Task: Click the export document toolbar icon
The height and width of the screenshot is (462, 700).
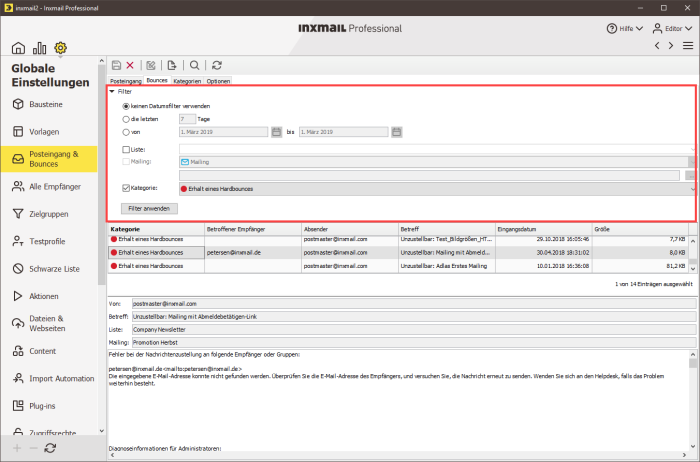Action: (172, 65)
